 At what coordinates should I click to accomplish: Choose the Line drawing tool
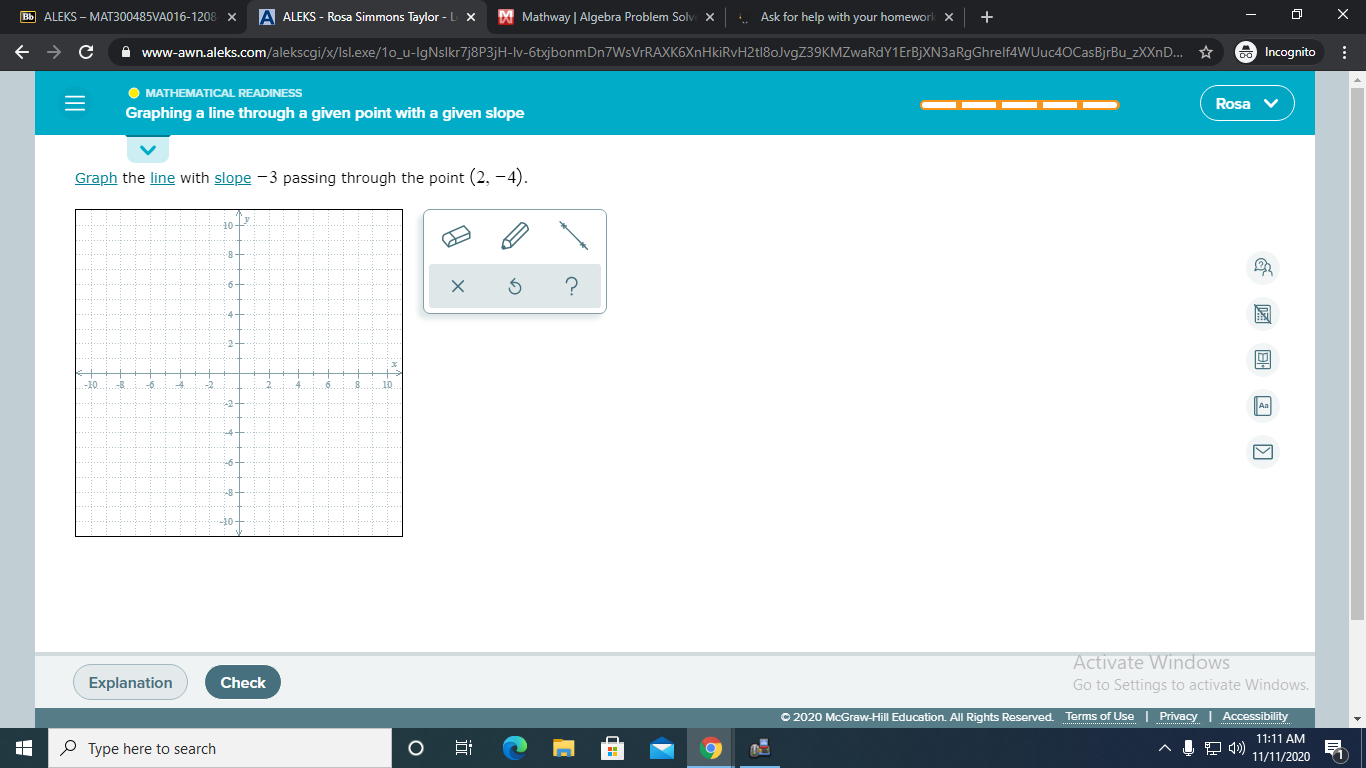573,236
